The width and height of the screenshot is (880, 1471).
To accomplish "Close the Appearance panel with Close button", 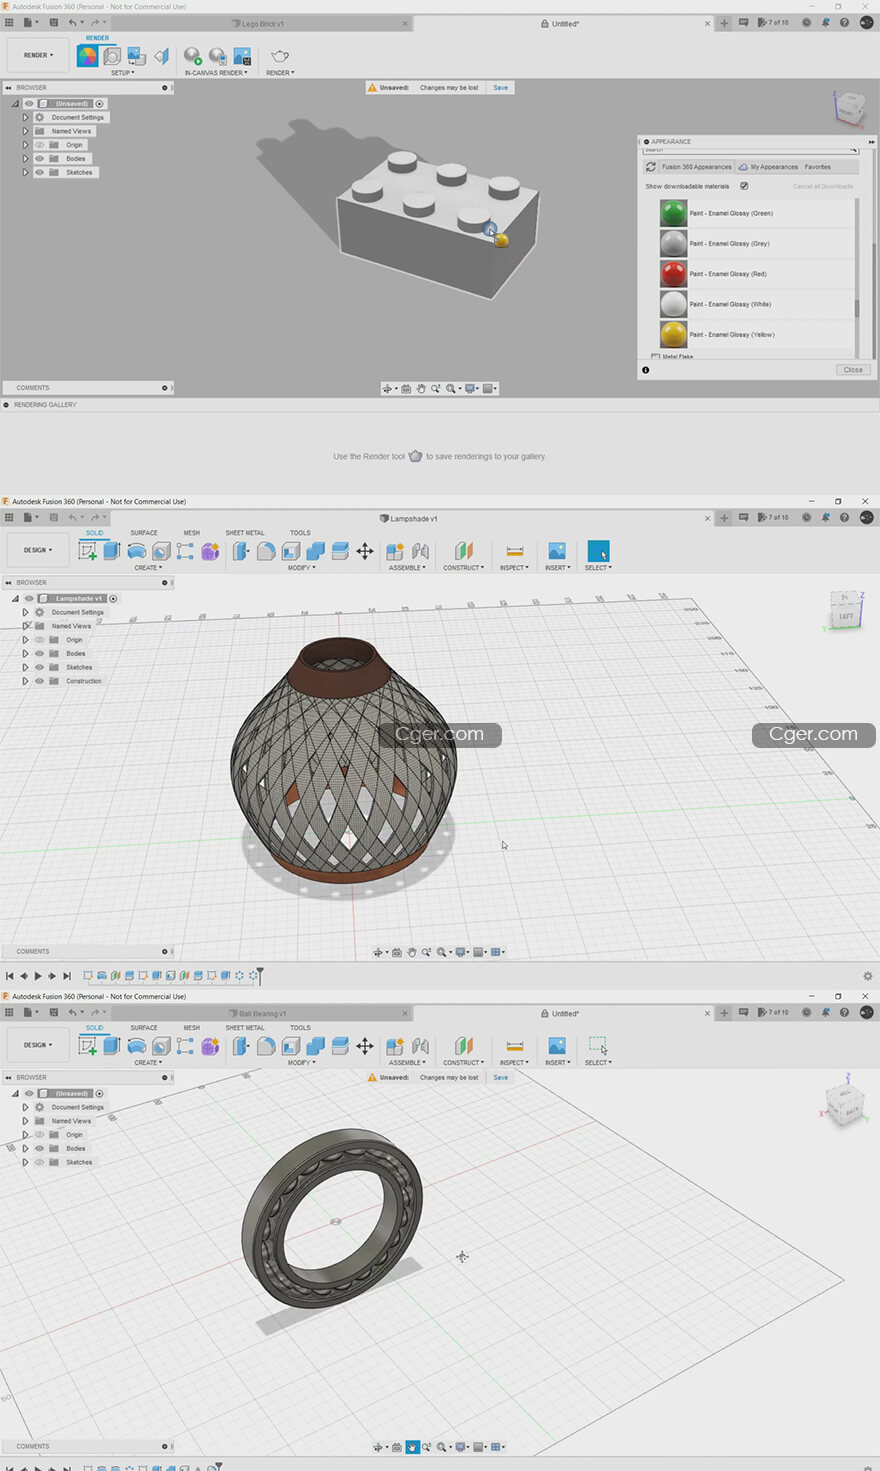I will (x=852, y=370).
